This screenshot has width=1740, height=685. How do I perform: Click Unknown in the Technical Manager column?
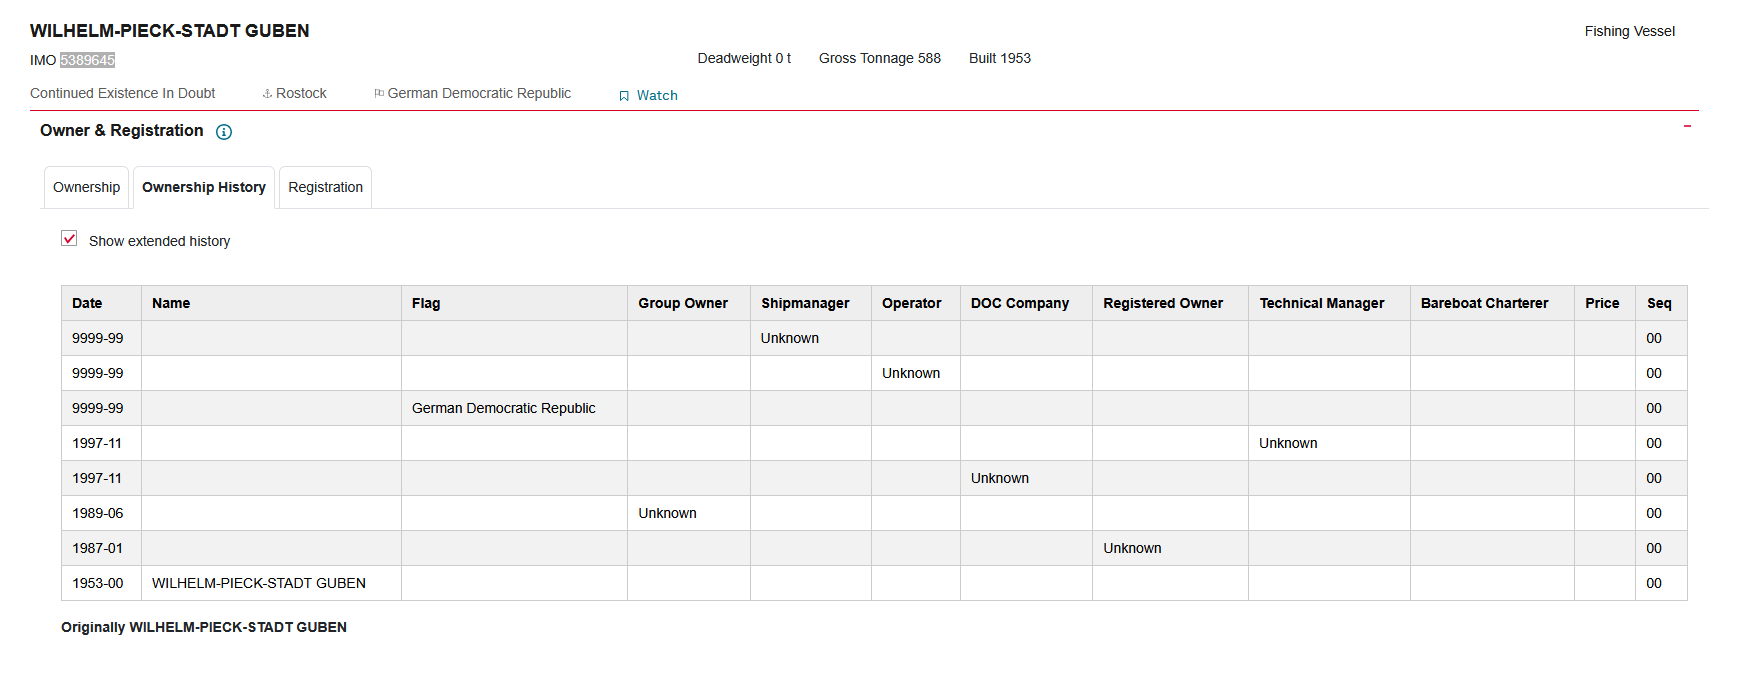click(1288, 443)
